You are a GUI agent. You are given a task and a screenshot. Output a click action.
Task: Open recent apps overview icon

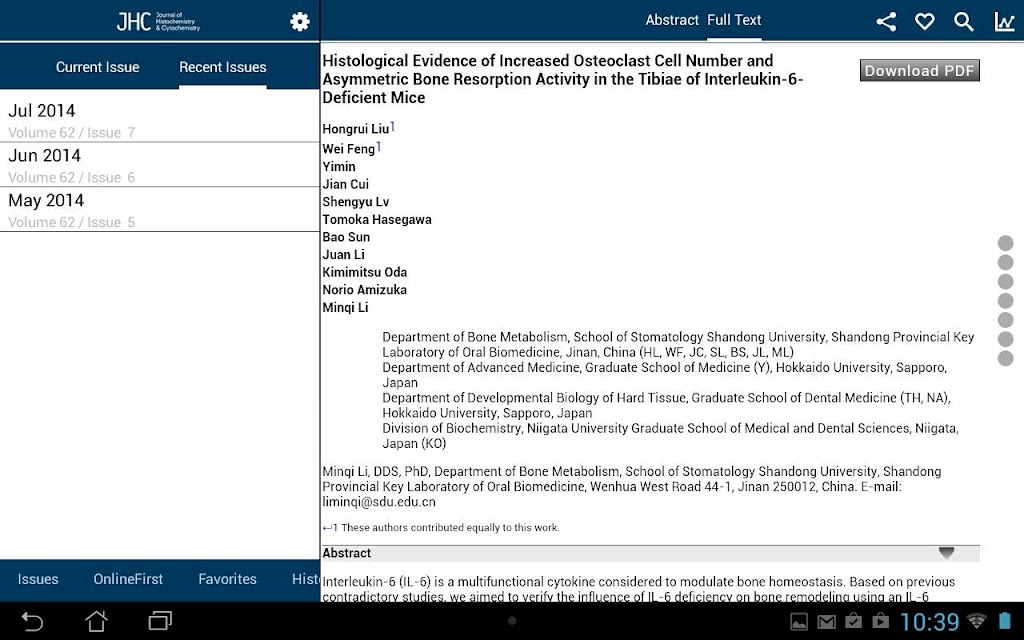click(x=160, y=621)
